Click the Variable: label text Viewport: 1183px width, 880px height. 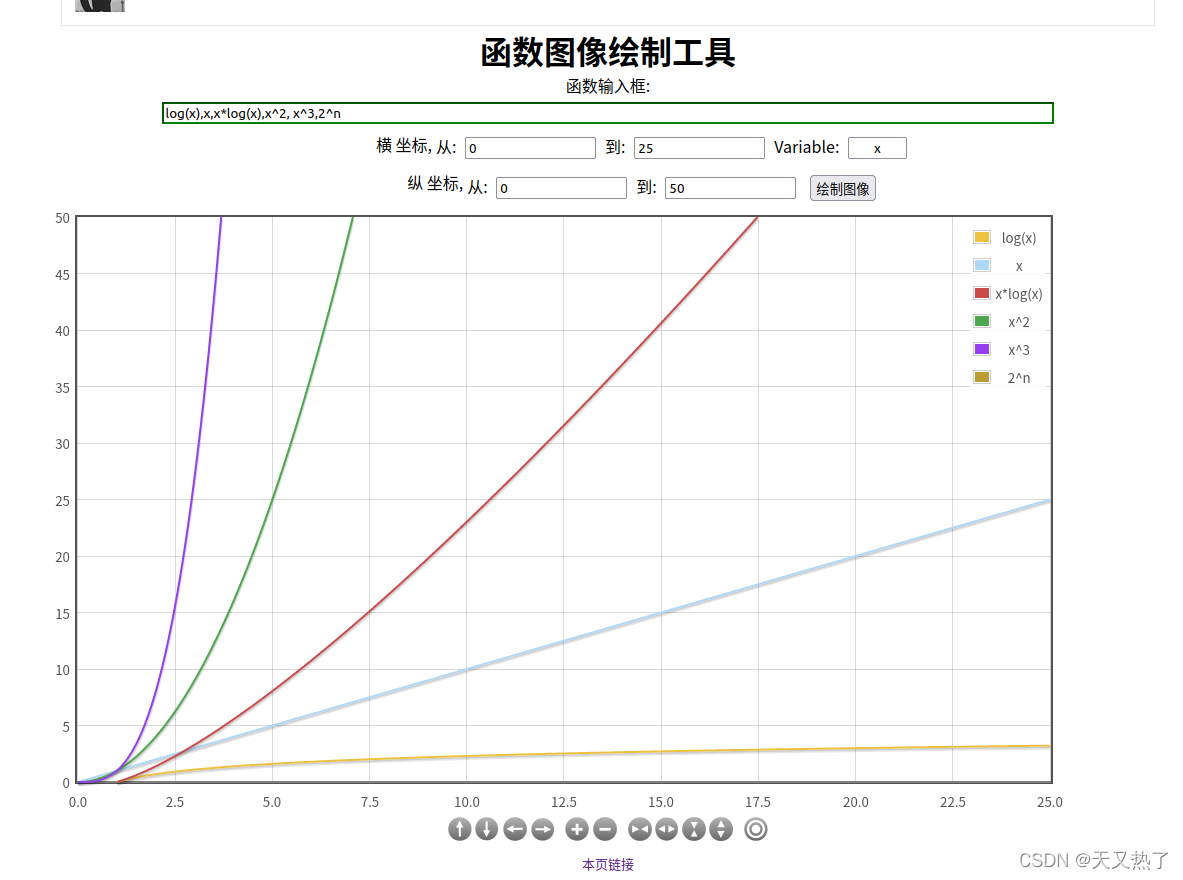tap(807, 147)
